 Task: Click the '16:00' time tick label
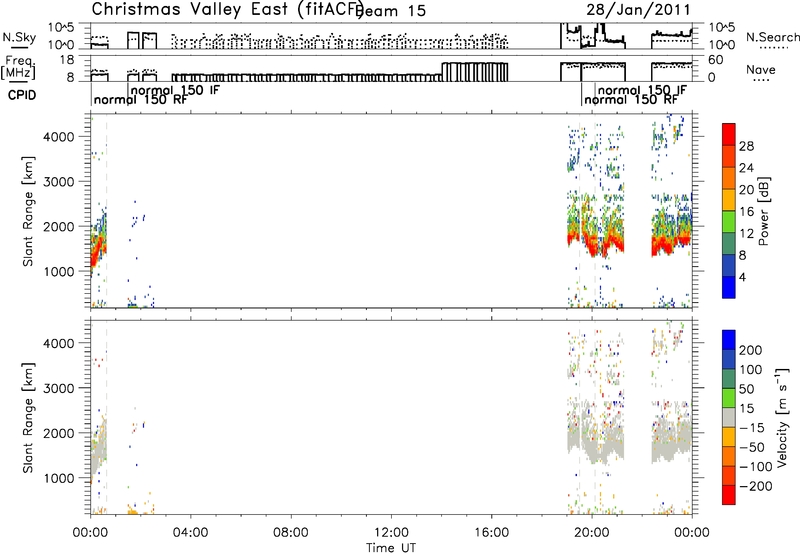[x=491, y=533]
